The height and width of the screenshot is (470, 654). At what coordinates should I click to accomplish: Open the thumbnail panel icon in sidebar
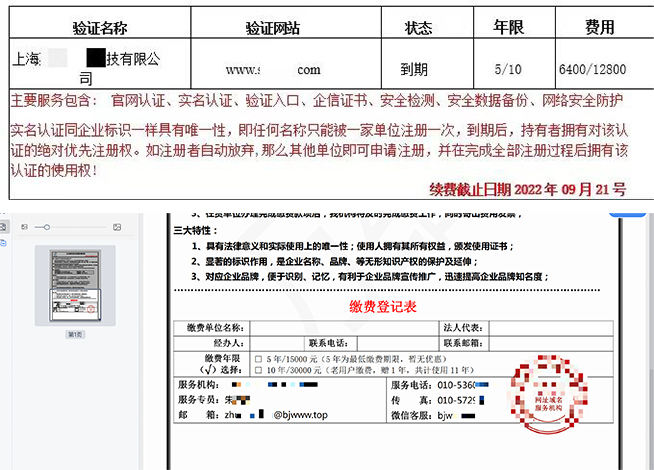3,226
